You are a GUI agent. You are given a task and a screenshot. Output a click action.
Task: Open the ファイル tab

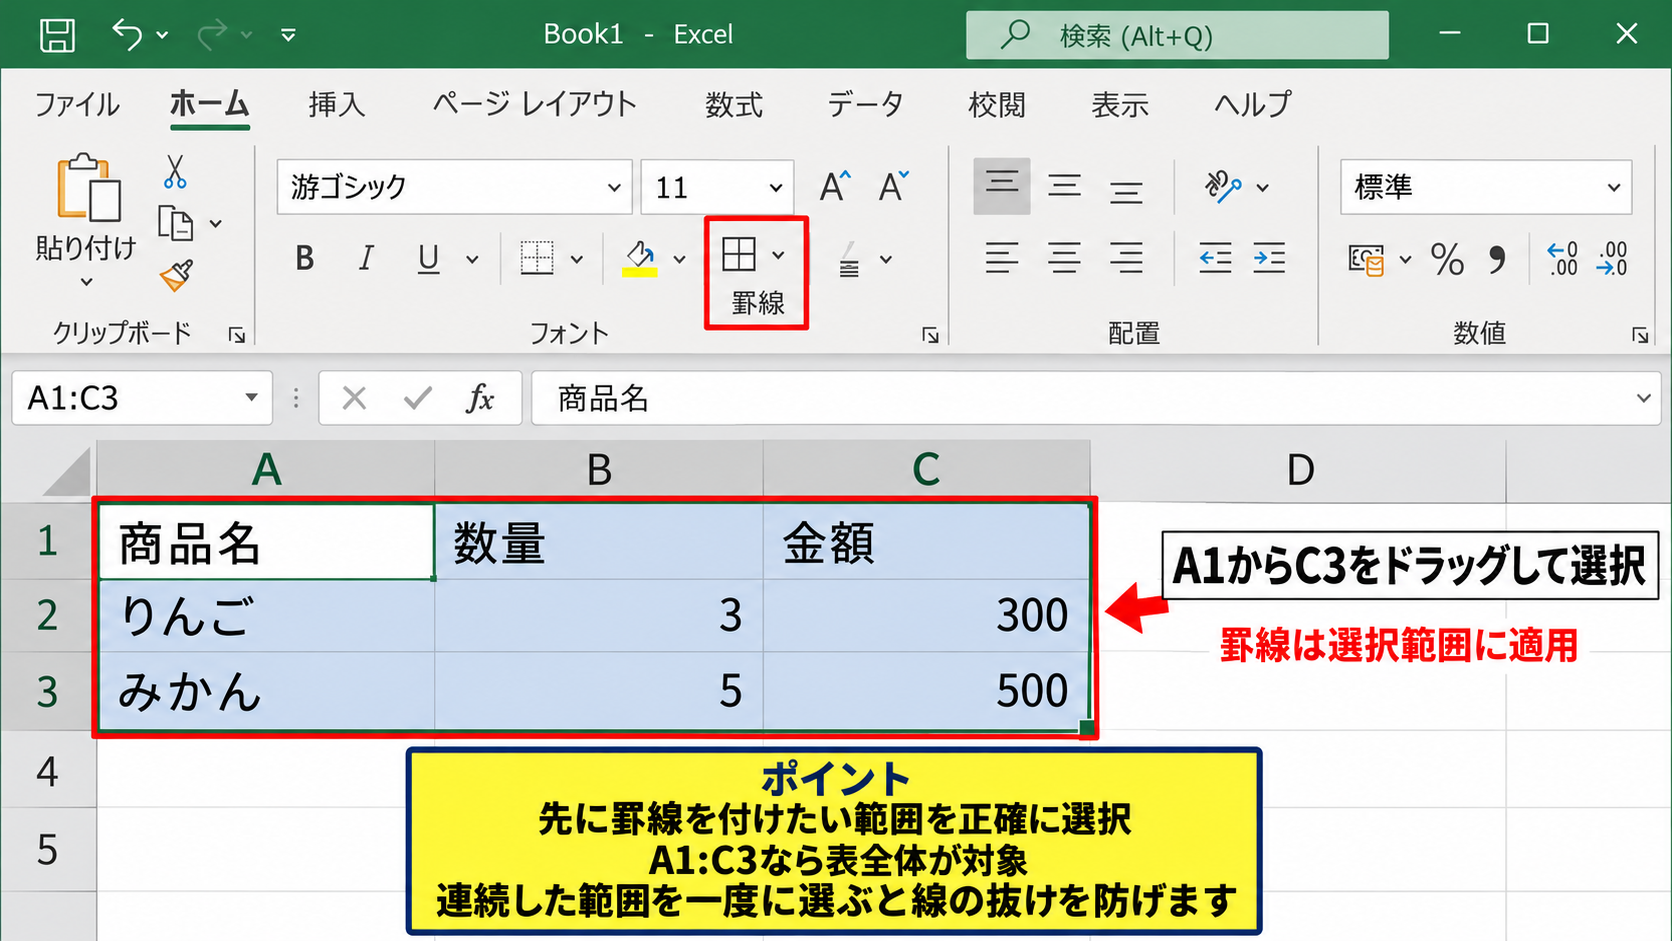point(77,104)
